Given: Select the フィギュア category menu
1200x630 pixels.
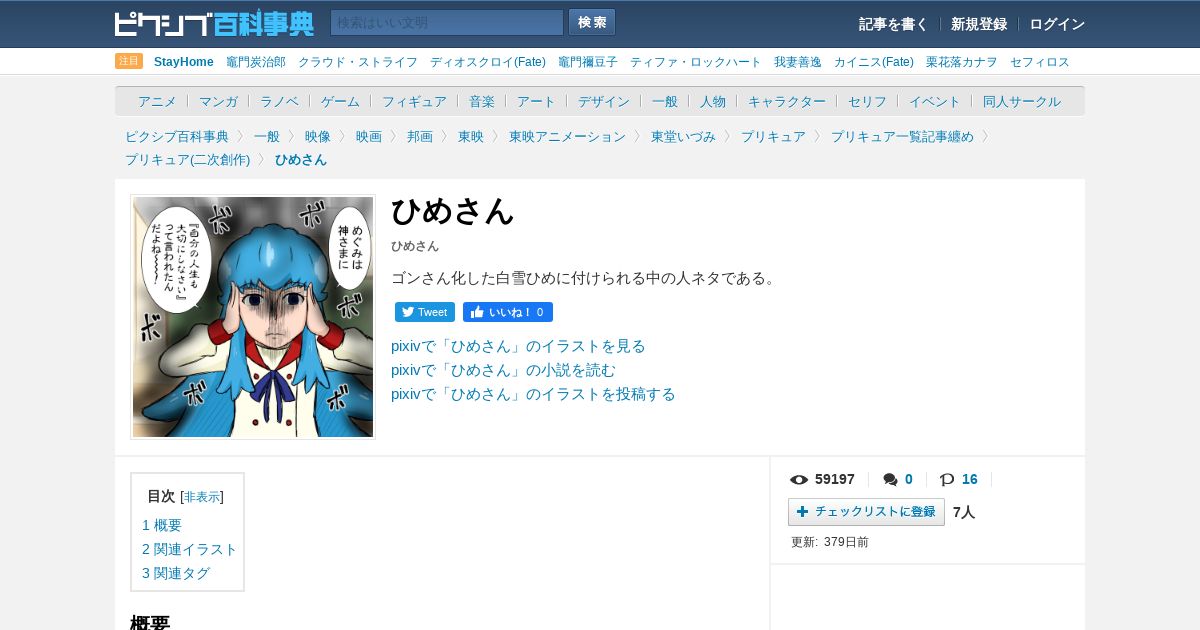Looking at the screenshot, I should point(414,101).
